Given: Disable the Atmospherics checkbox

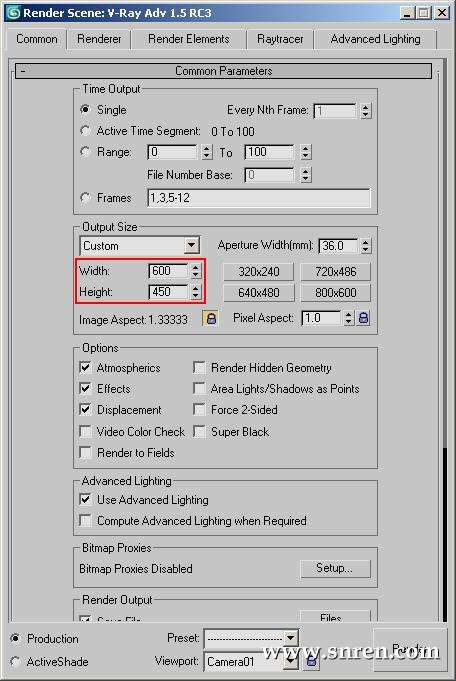Looking at the screenshot, I should click(x=86, y=368).
